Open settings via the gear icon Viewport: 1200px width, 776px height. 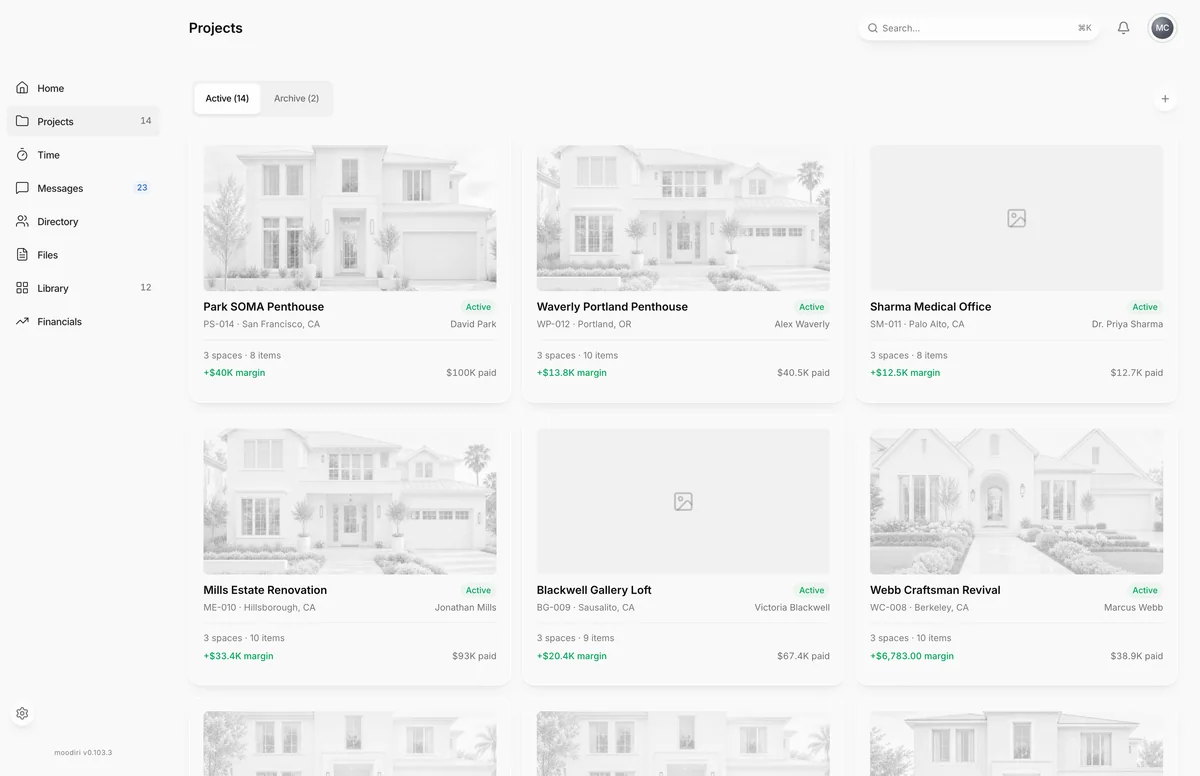pyautogui.click(x=22, y=714)
